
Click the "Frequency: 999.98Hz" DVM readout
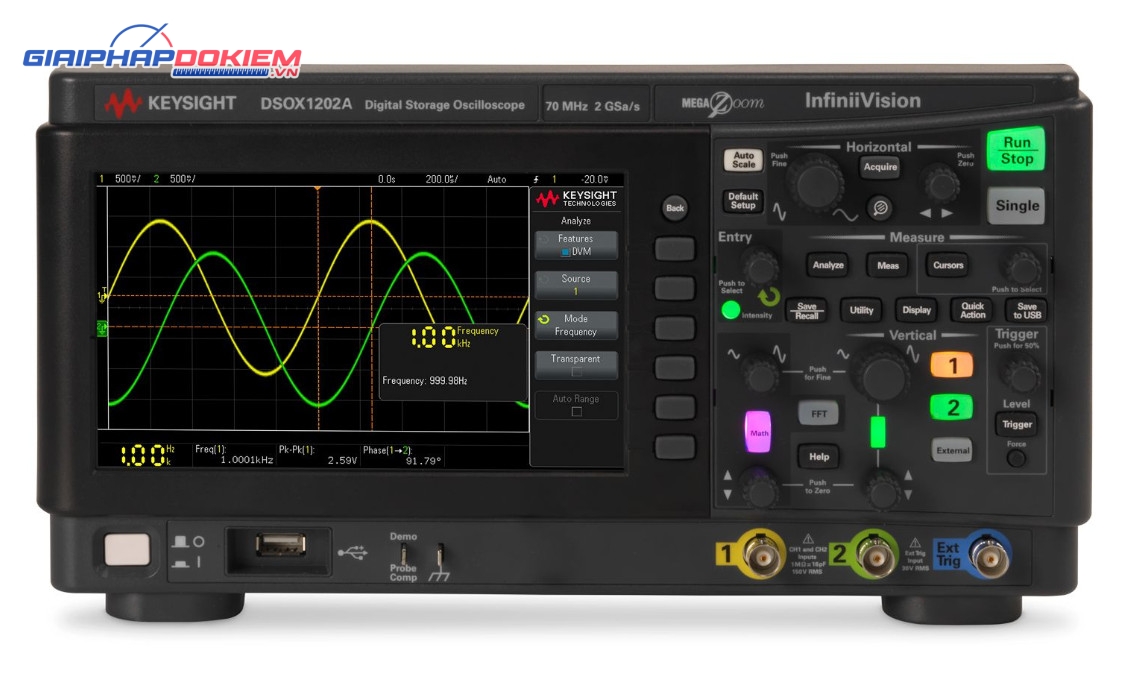pyautogui.click(x=425, y=381)
